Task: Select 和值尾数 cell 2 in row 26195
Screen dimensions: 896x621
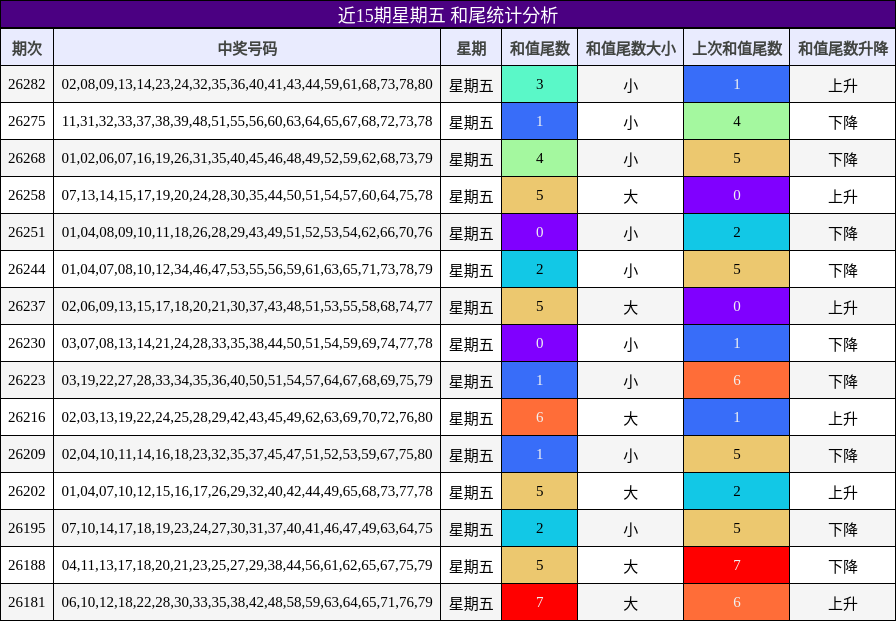Action: [x=539, y=528]
